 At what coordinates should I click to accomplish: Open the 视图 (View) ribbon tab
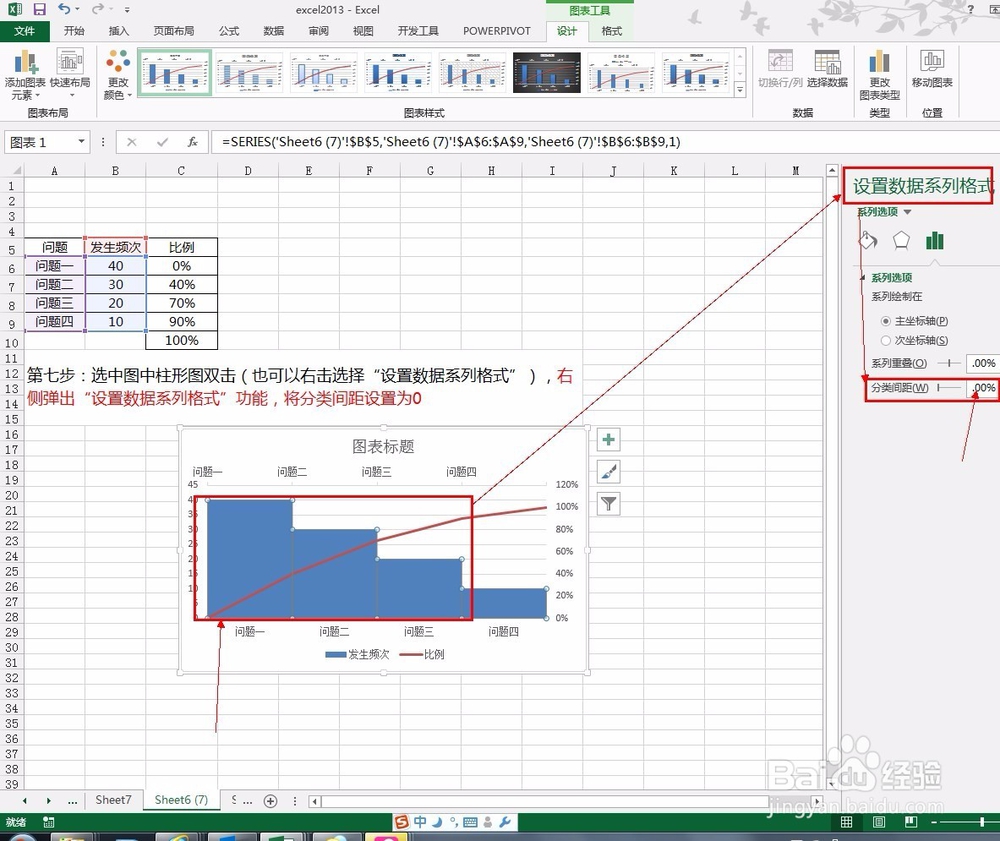tap(363, 31)
